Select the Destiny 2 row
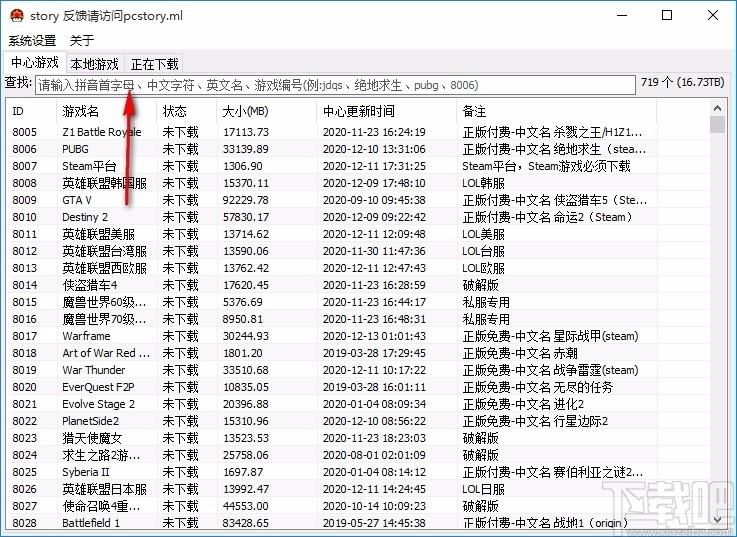This screenshot has height=537, width=737. [358, 217]
